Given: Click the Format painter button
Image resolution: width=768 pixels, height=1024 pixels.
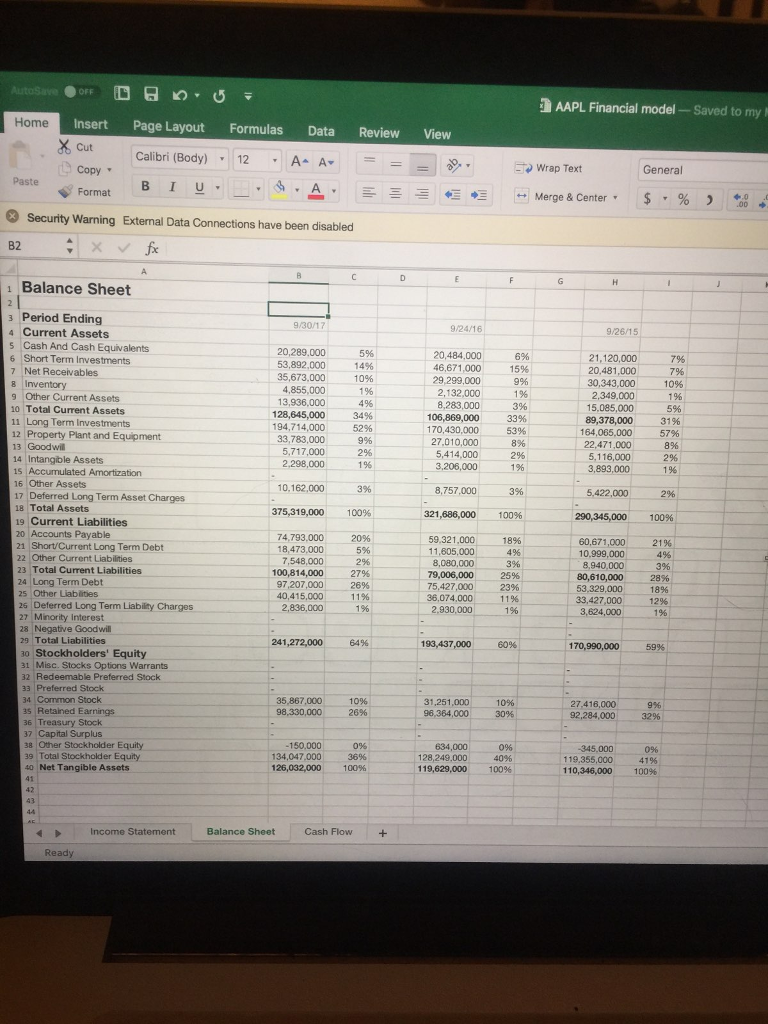Looking at the screenshot, I should (85, 191).
